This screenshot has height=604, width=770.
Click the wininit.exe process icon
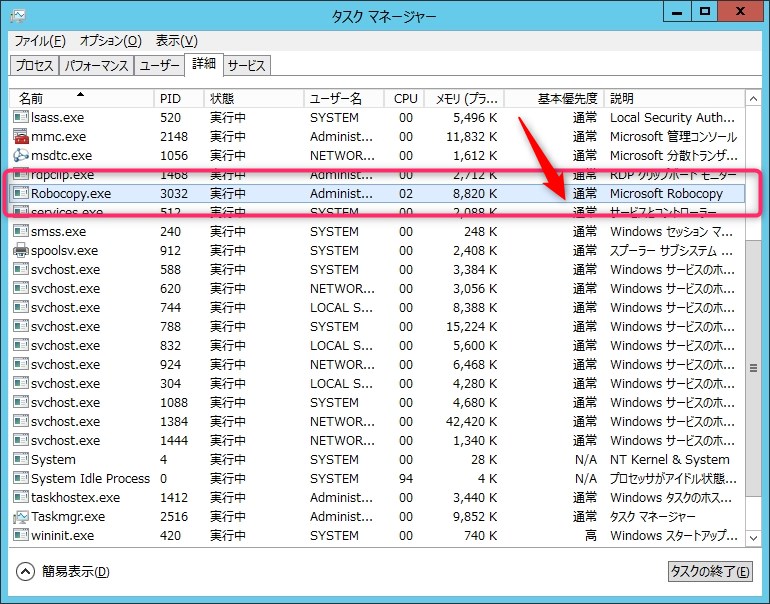click(21, 535)
